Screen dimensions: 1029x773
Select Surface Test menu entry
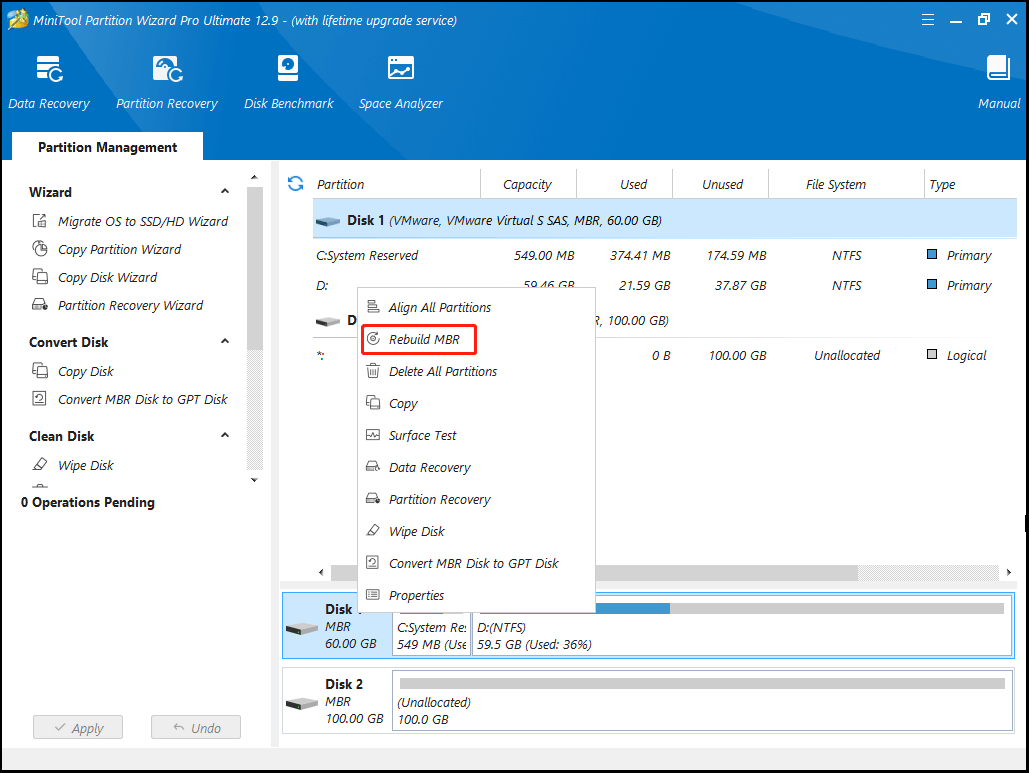coord(476,435)
